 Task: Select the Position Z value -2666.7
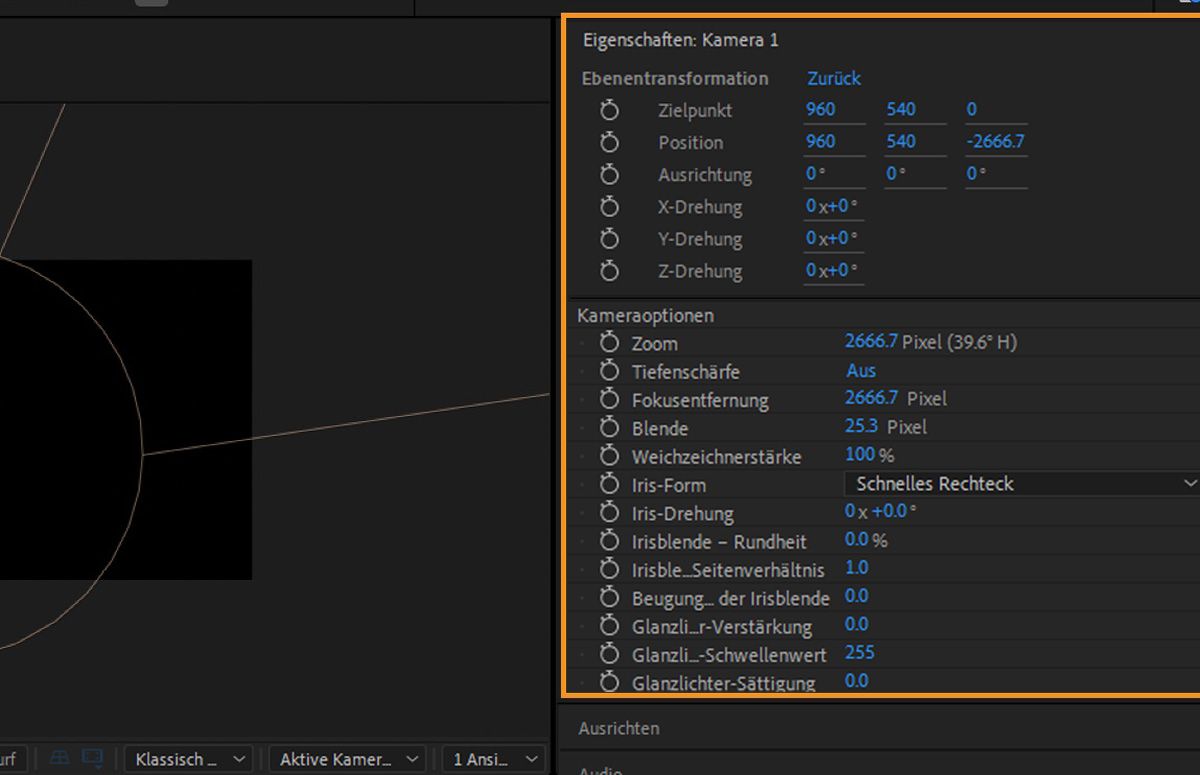coord(995,142)
